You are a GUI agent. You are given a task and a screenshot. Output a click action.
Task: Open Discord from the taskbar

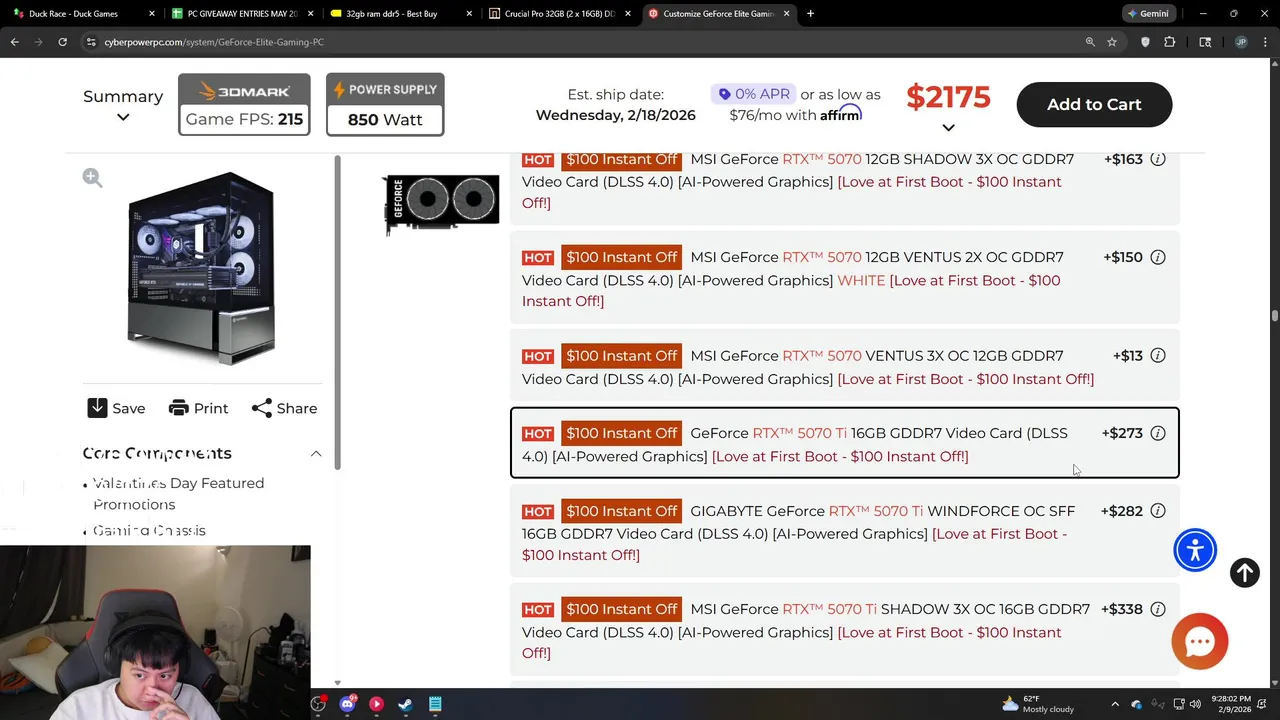[x=347, y=704]
